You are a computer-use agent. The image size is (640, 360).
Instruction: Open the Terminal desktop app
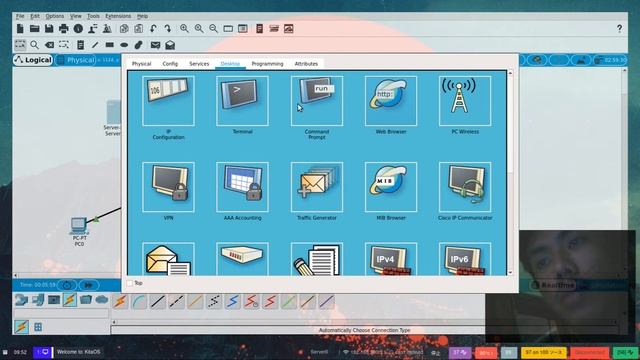(242, 101)
